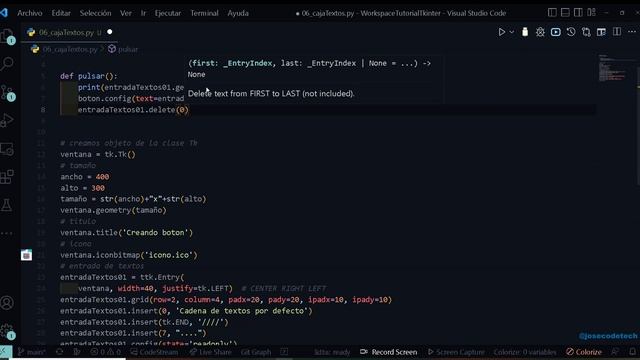Click Record Screen in status bar
Screen dimensions: 640x360
pyautogui.click(x=389, y=352)
